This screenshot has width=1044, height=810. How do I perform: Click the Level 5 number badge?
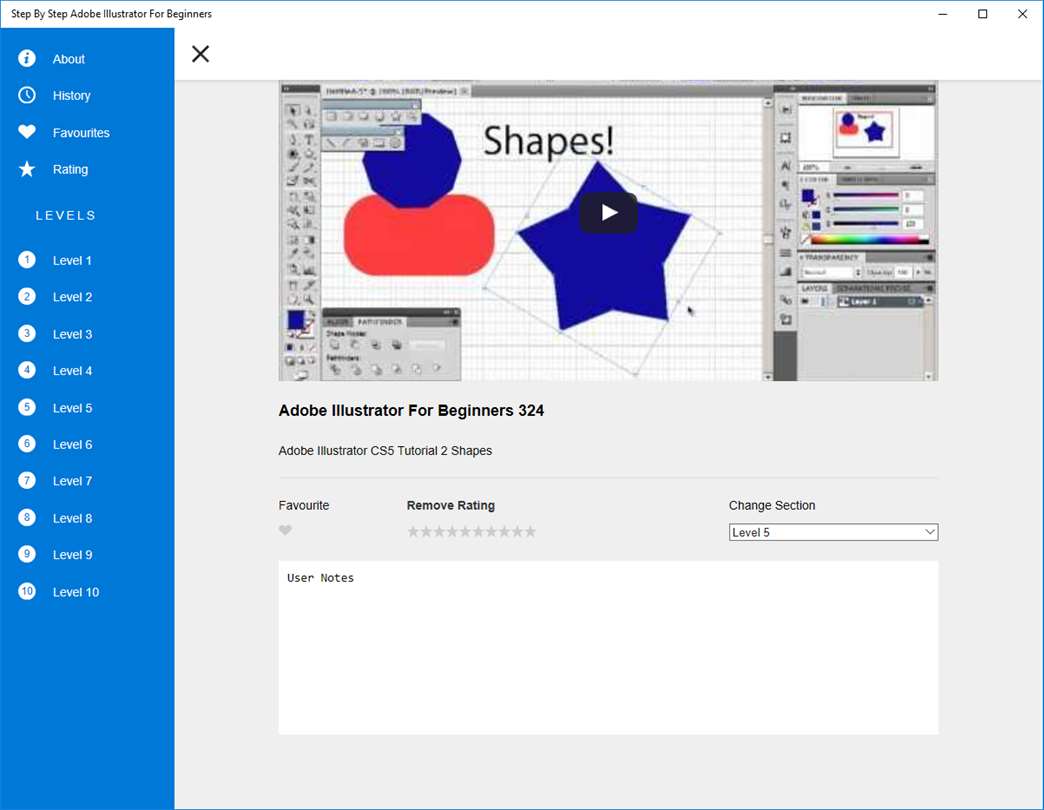click(27, 407)
